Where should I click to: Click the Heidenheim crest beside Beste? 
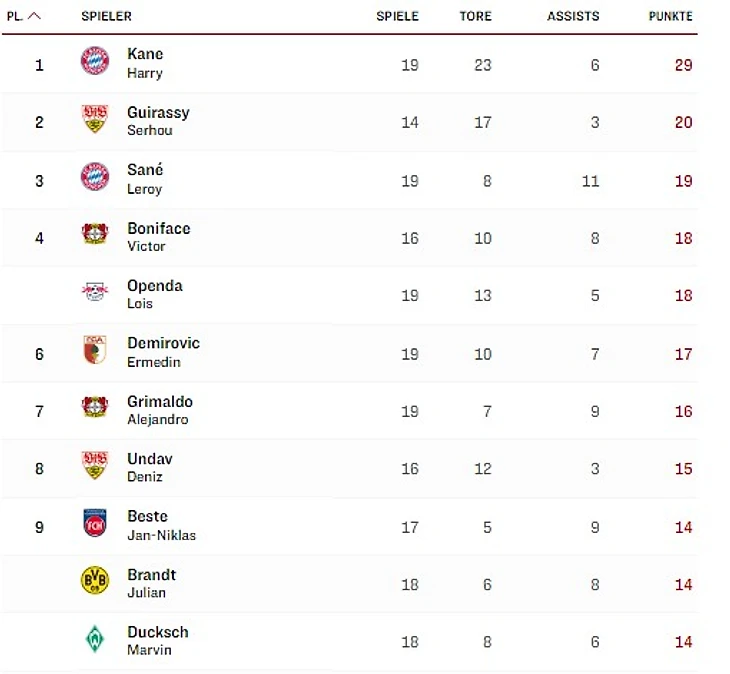click(x=95, y=523)
